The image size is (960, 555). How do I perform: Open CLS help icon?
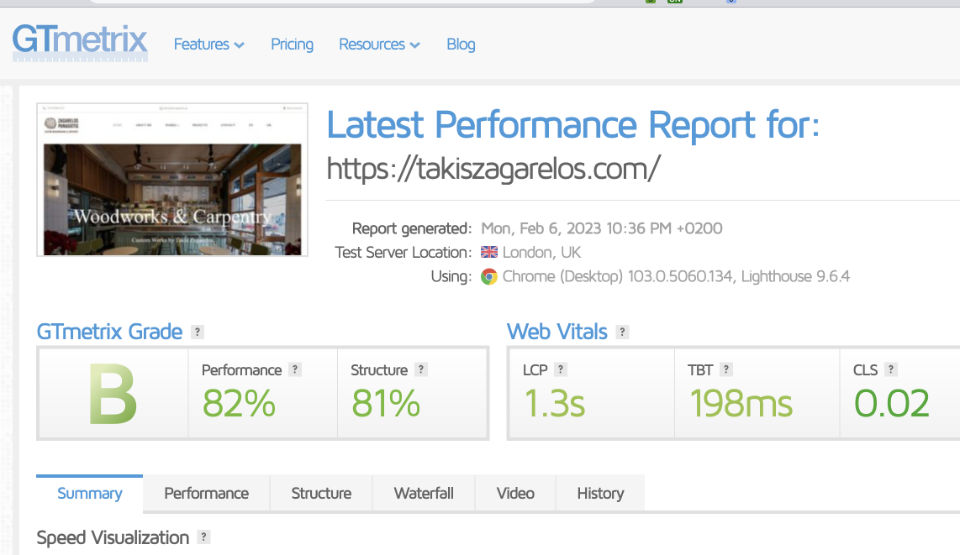click(x=891, y=369)
